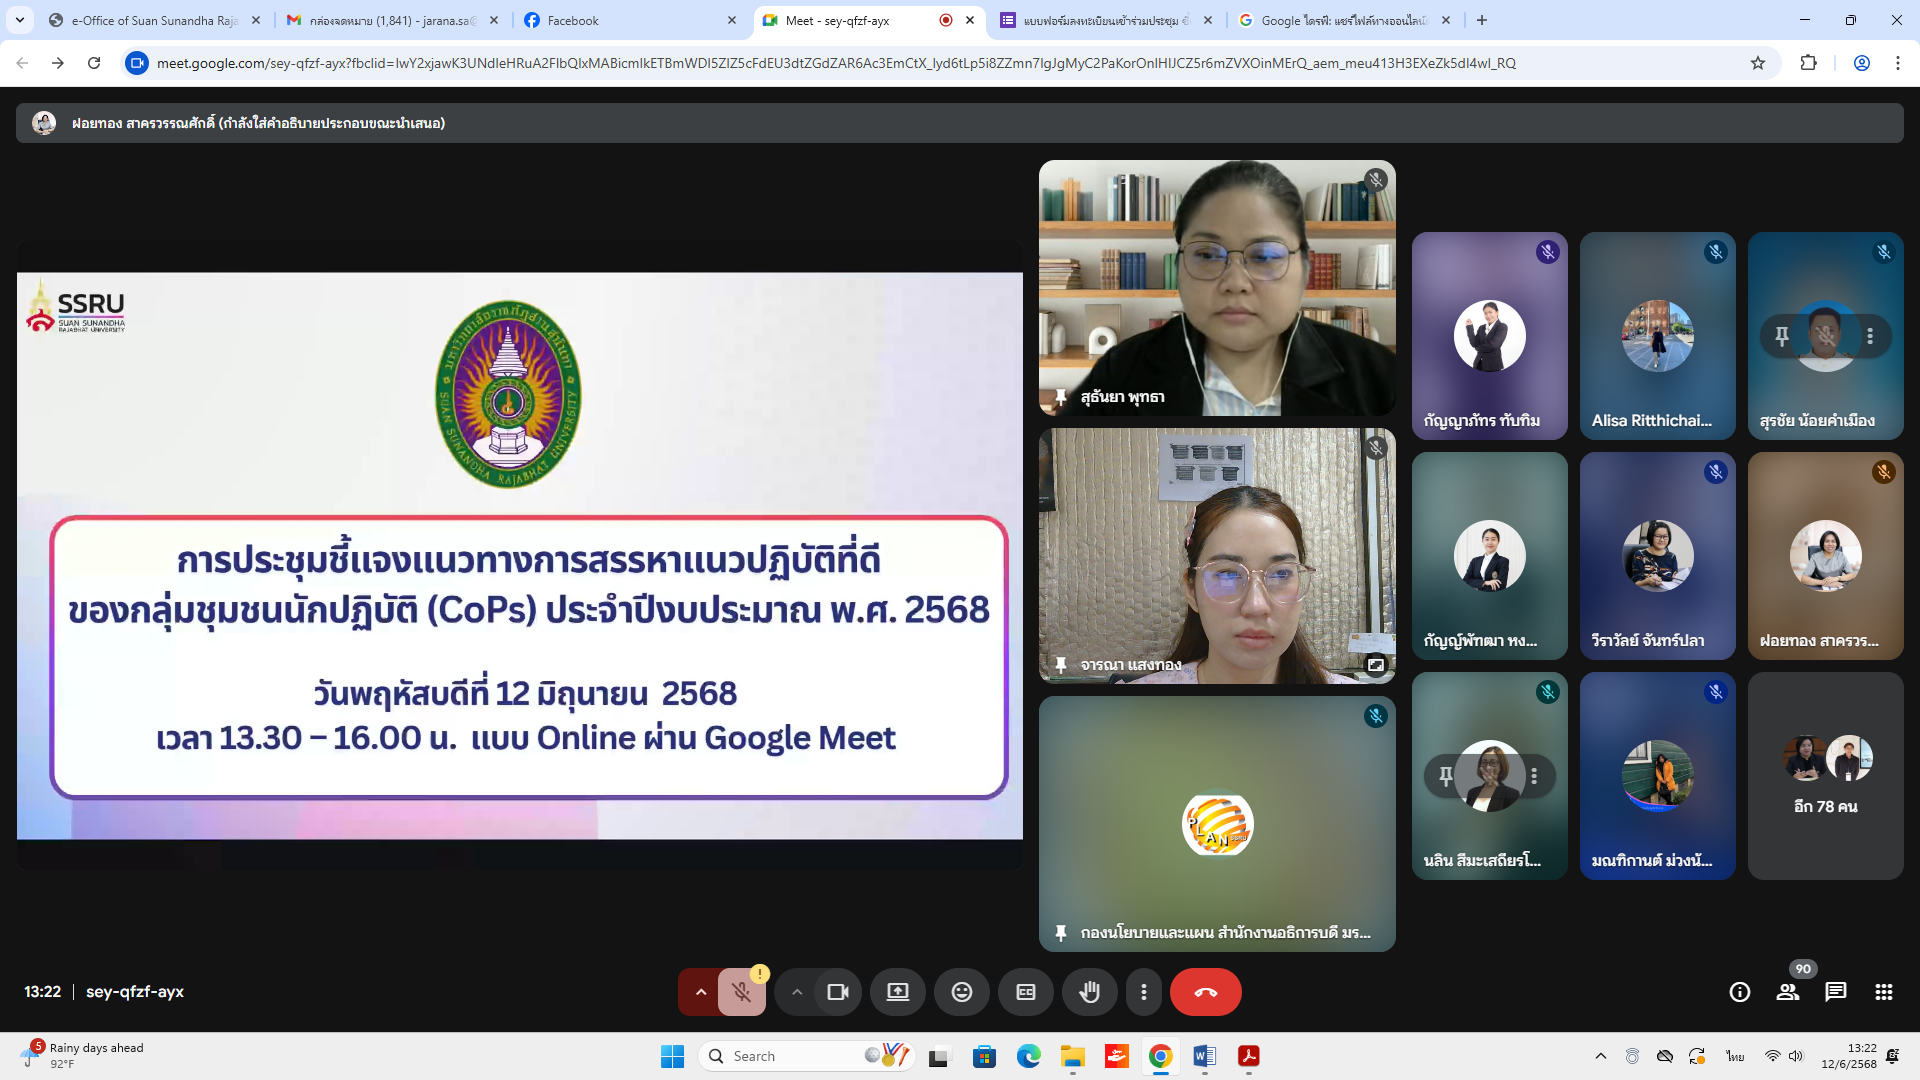Screen dimensions: 1920x1080
Task: Open meeting details info icon
Action: coord(1739,992)
